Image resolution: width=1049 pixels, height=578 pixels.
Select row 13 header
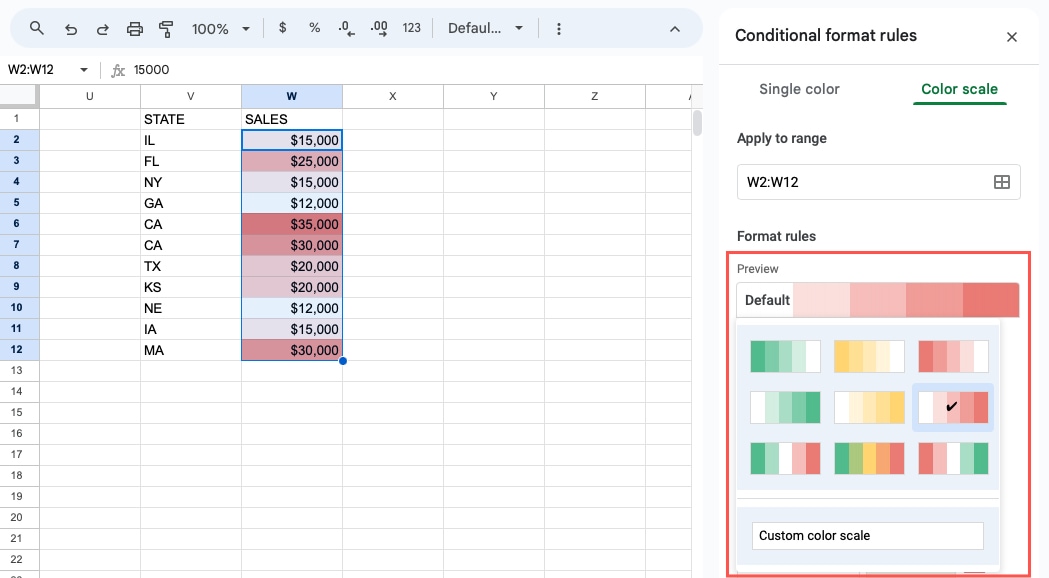click(x=17, y=371)
